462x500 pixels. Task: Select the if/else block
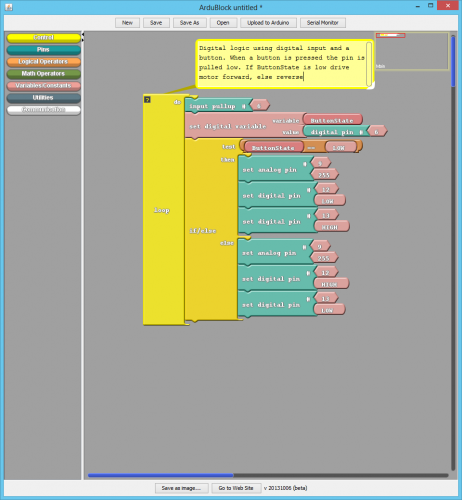(203, 231)
